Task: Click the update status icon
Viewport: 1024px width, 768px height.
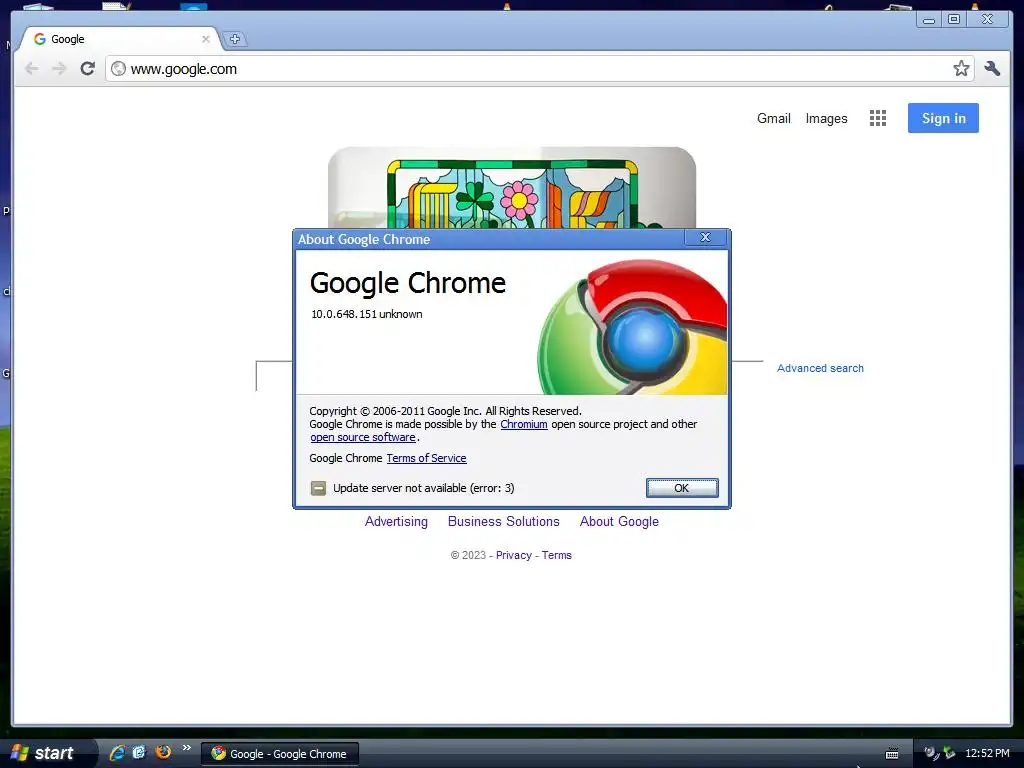Action: (x=318, y=488)
